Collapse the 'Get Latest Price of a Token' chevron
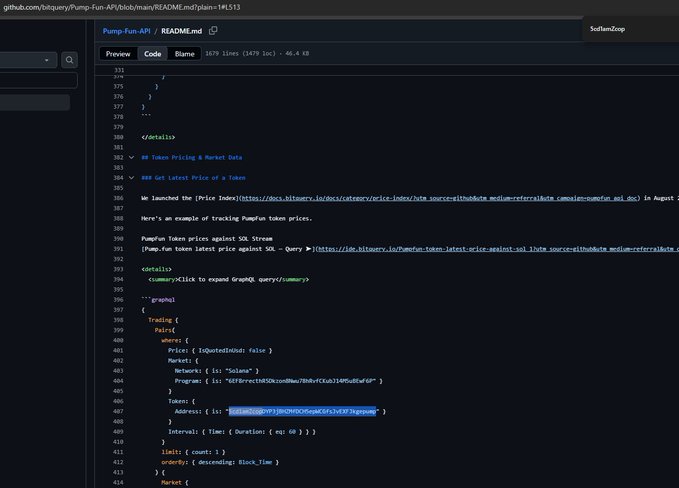 [x=131, y=178]
